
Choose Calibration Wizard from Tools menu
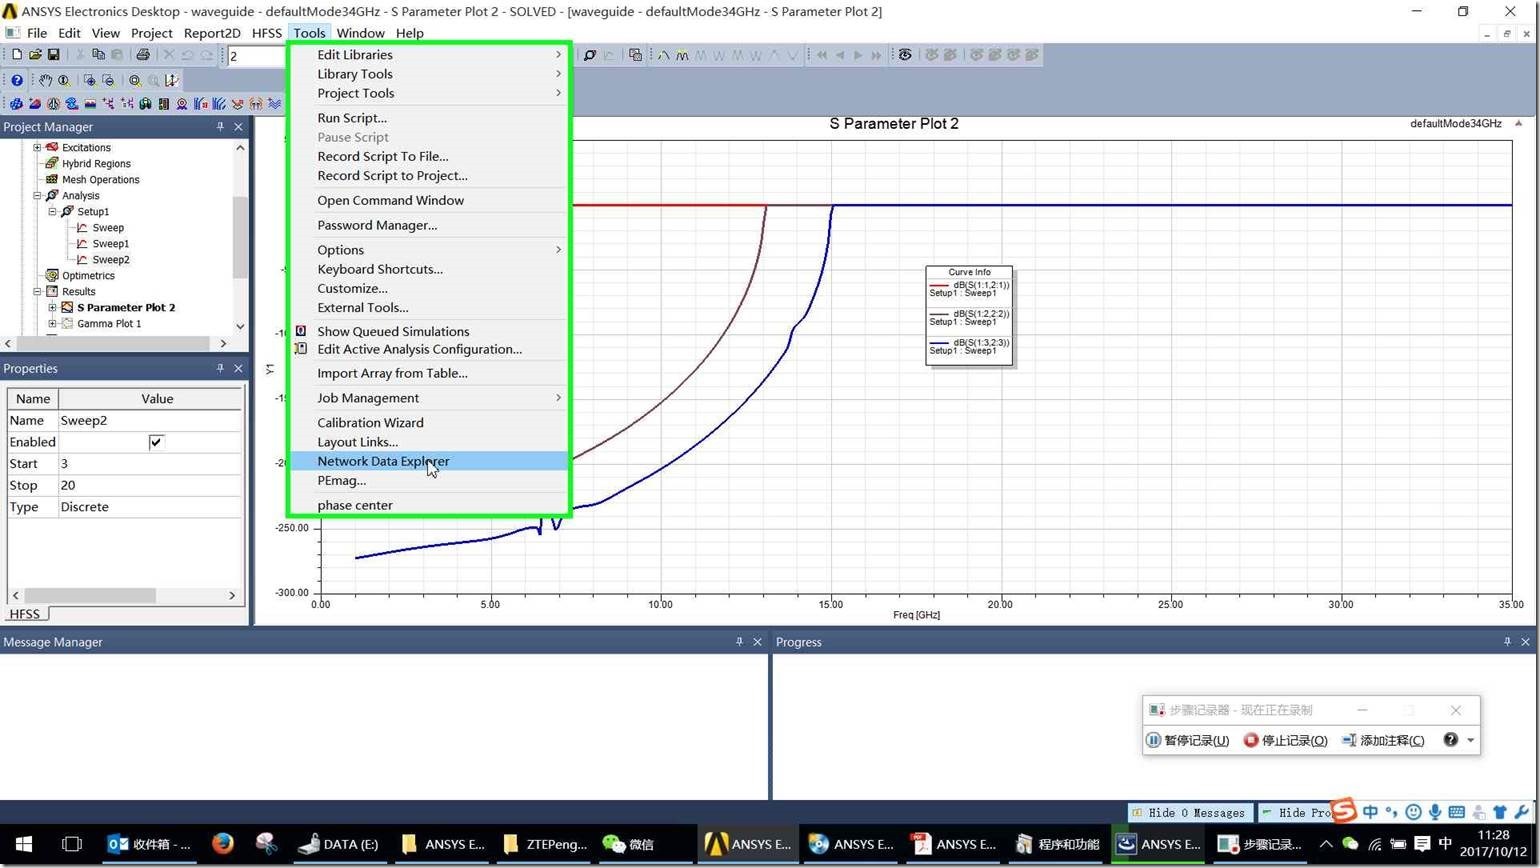pyautogui.click(x=370, y=423)
